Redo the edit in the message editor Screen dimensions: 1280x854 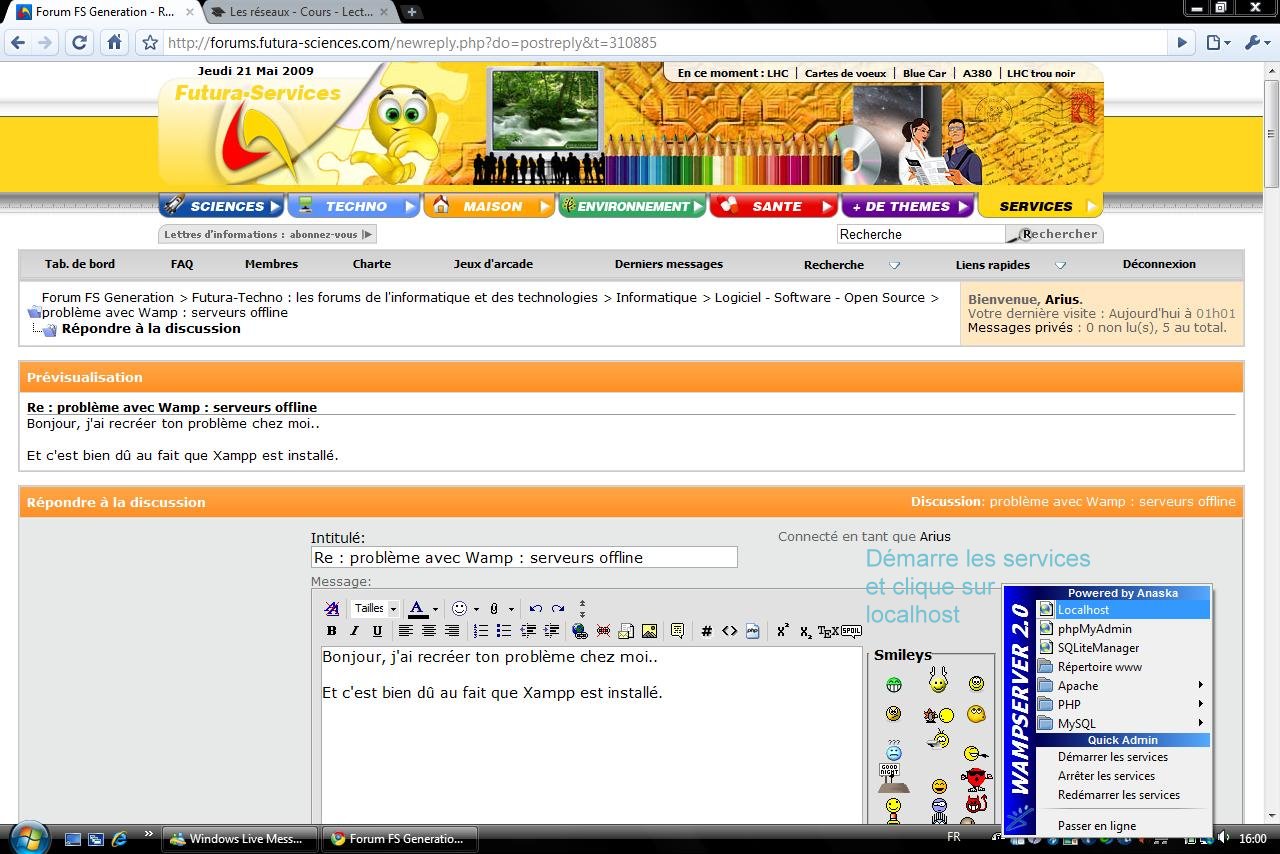pos(558,608)
